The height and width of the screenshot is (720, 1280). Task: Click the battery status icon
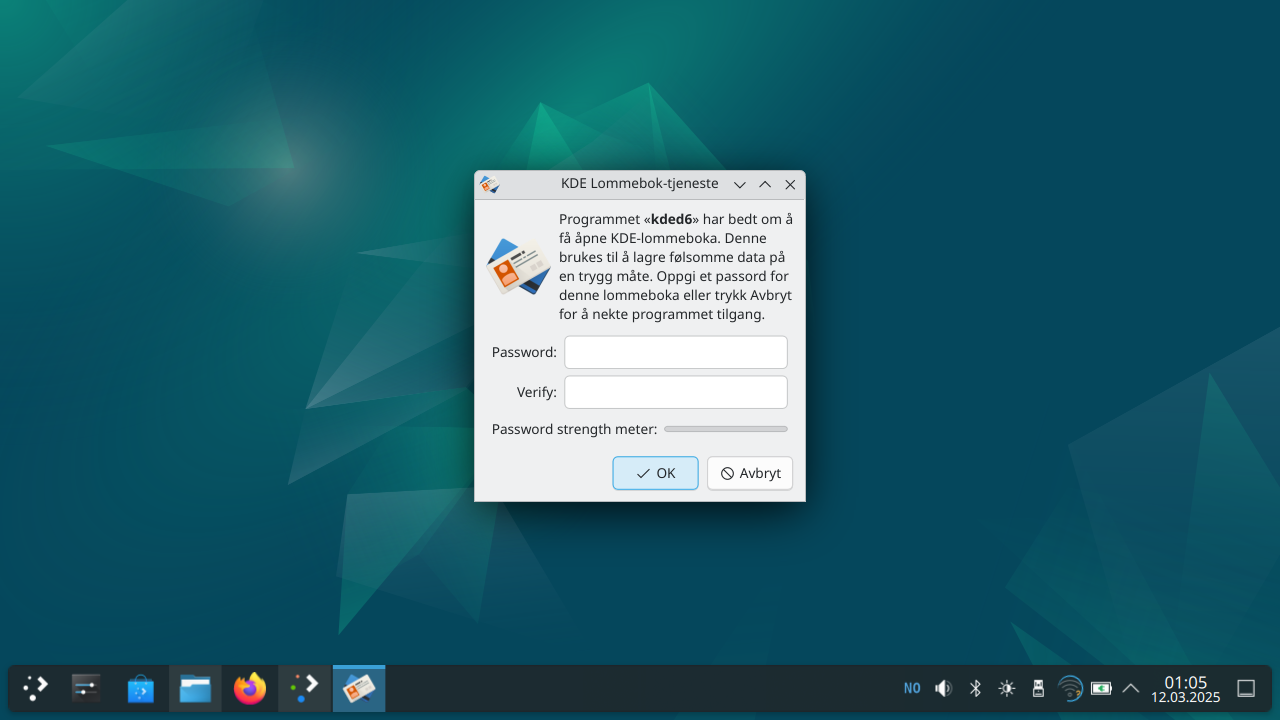click(1101, 688)
